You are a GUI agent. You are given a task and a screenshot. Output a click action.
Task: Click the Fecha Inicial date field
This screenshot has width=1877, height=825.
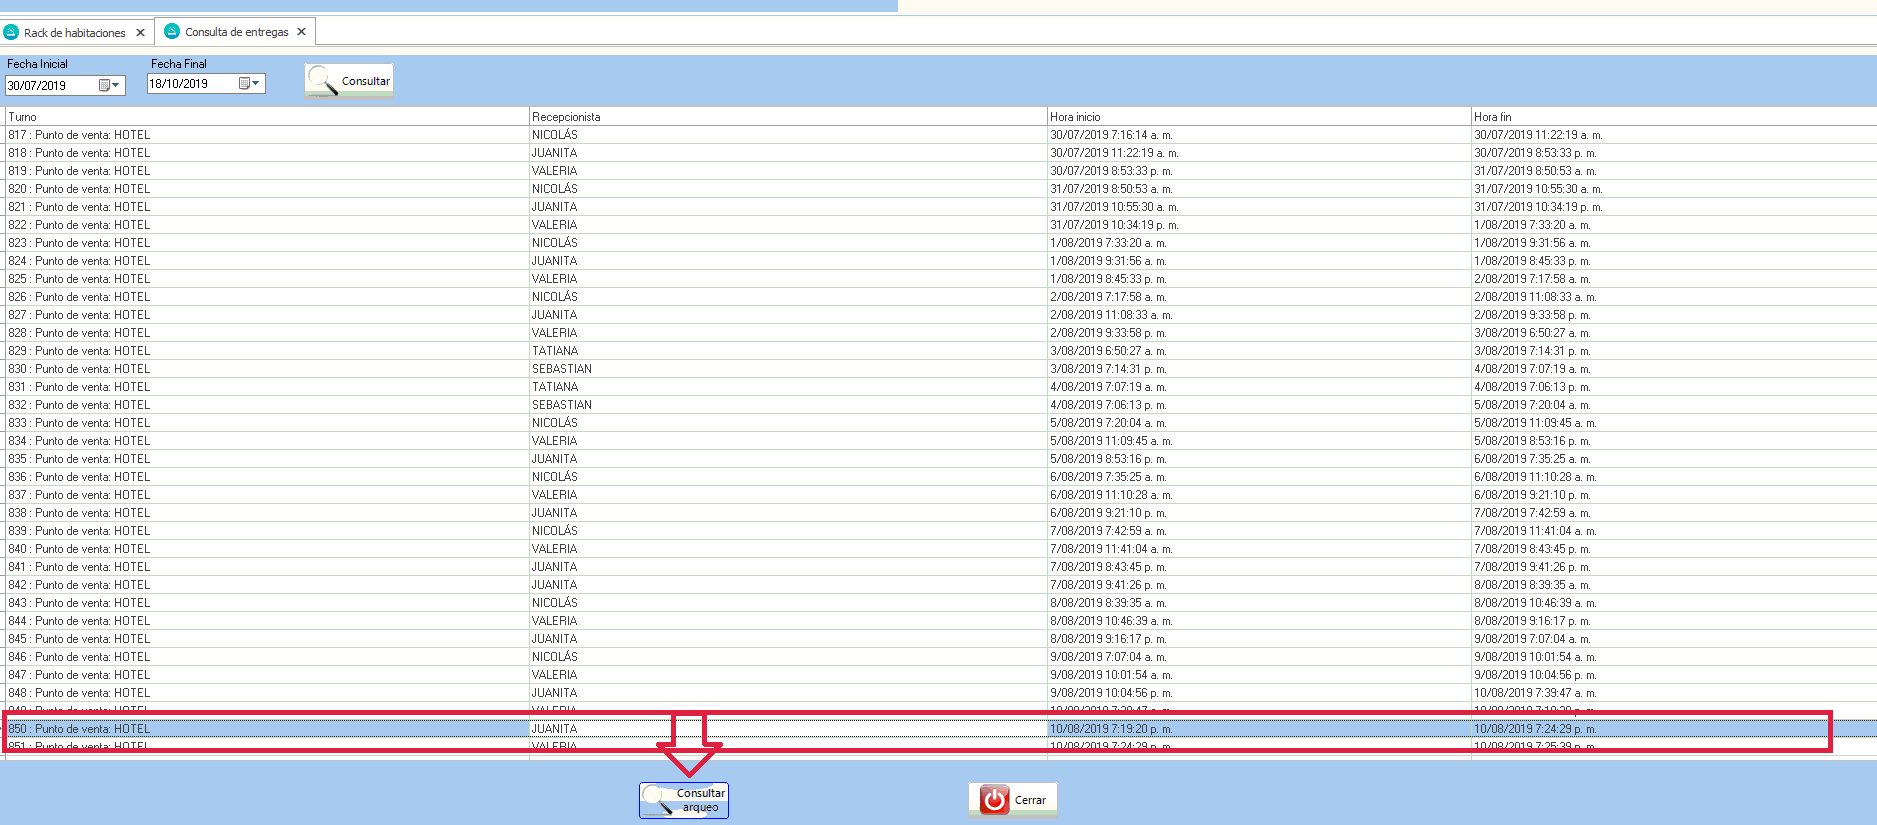(50, 86)
